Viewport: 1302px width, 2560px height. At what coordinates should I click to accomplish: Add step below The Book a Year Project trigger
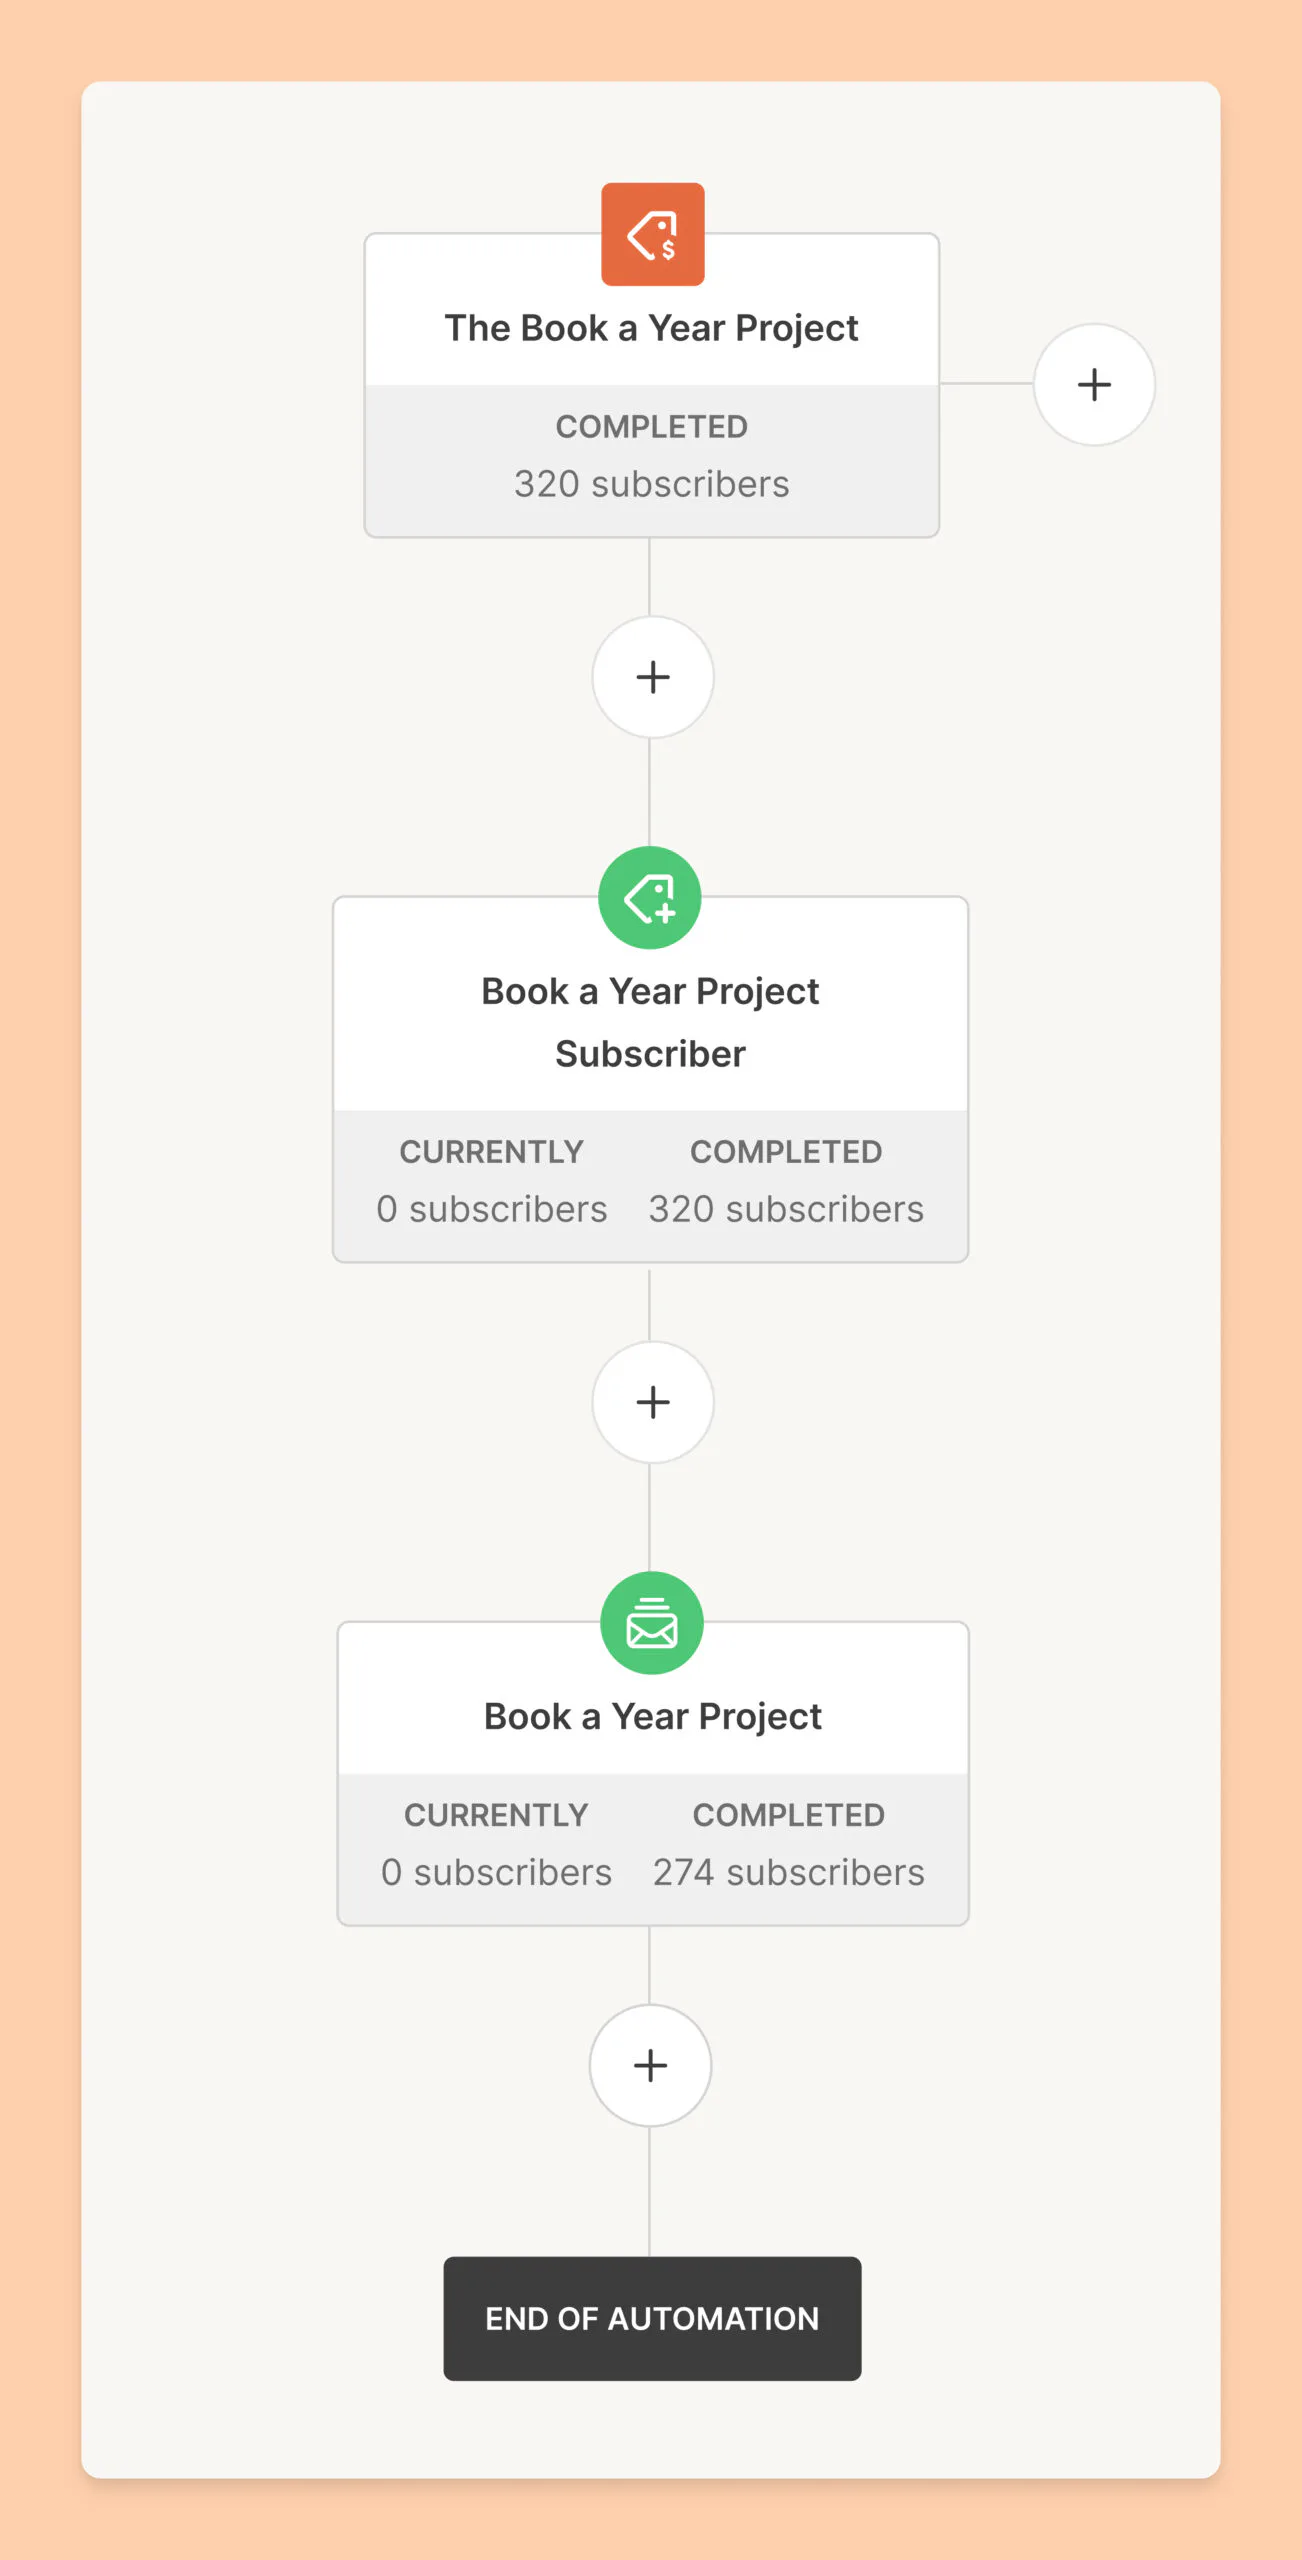[652, 677]
